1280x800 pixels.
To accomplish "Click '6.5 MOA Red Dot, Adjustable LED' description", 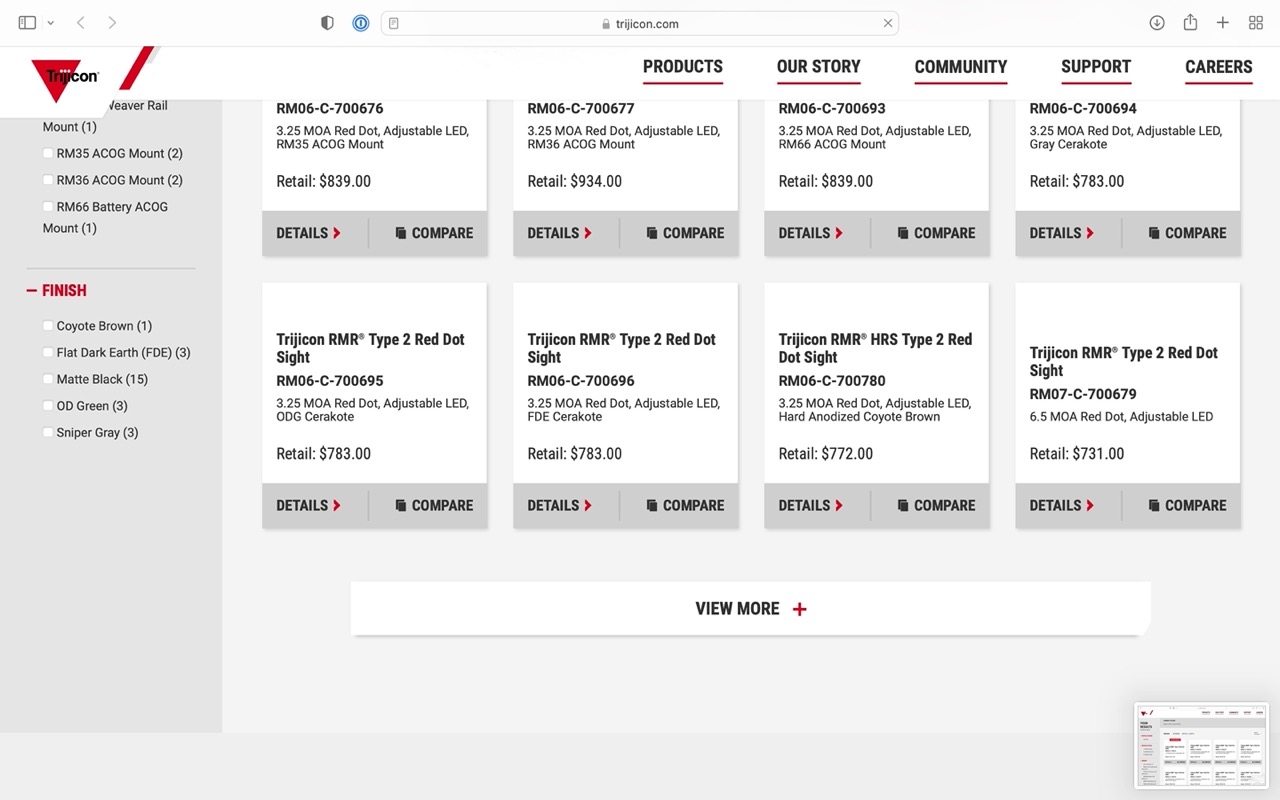I will [1121, 417].
